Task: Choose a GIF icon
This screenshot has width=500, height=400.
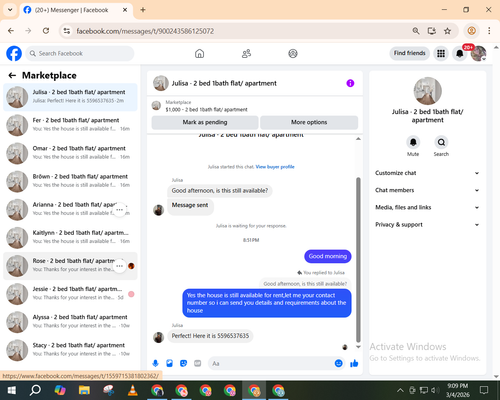Action: tap(198, 363)
